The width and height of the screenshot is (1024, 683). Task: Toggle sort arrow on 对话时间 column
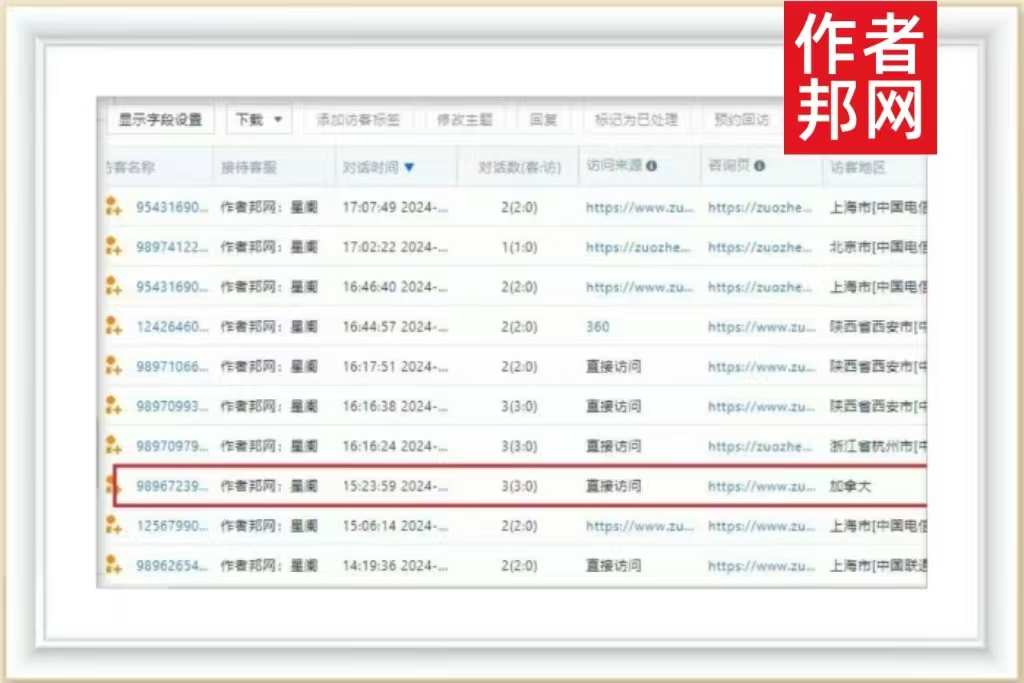[x=409, y=167]
